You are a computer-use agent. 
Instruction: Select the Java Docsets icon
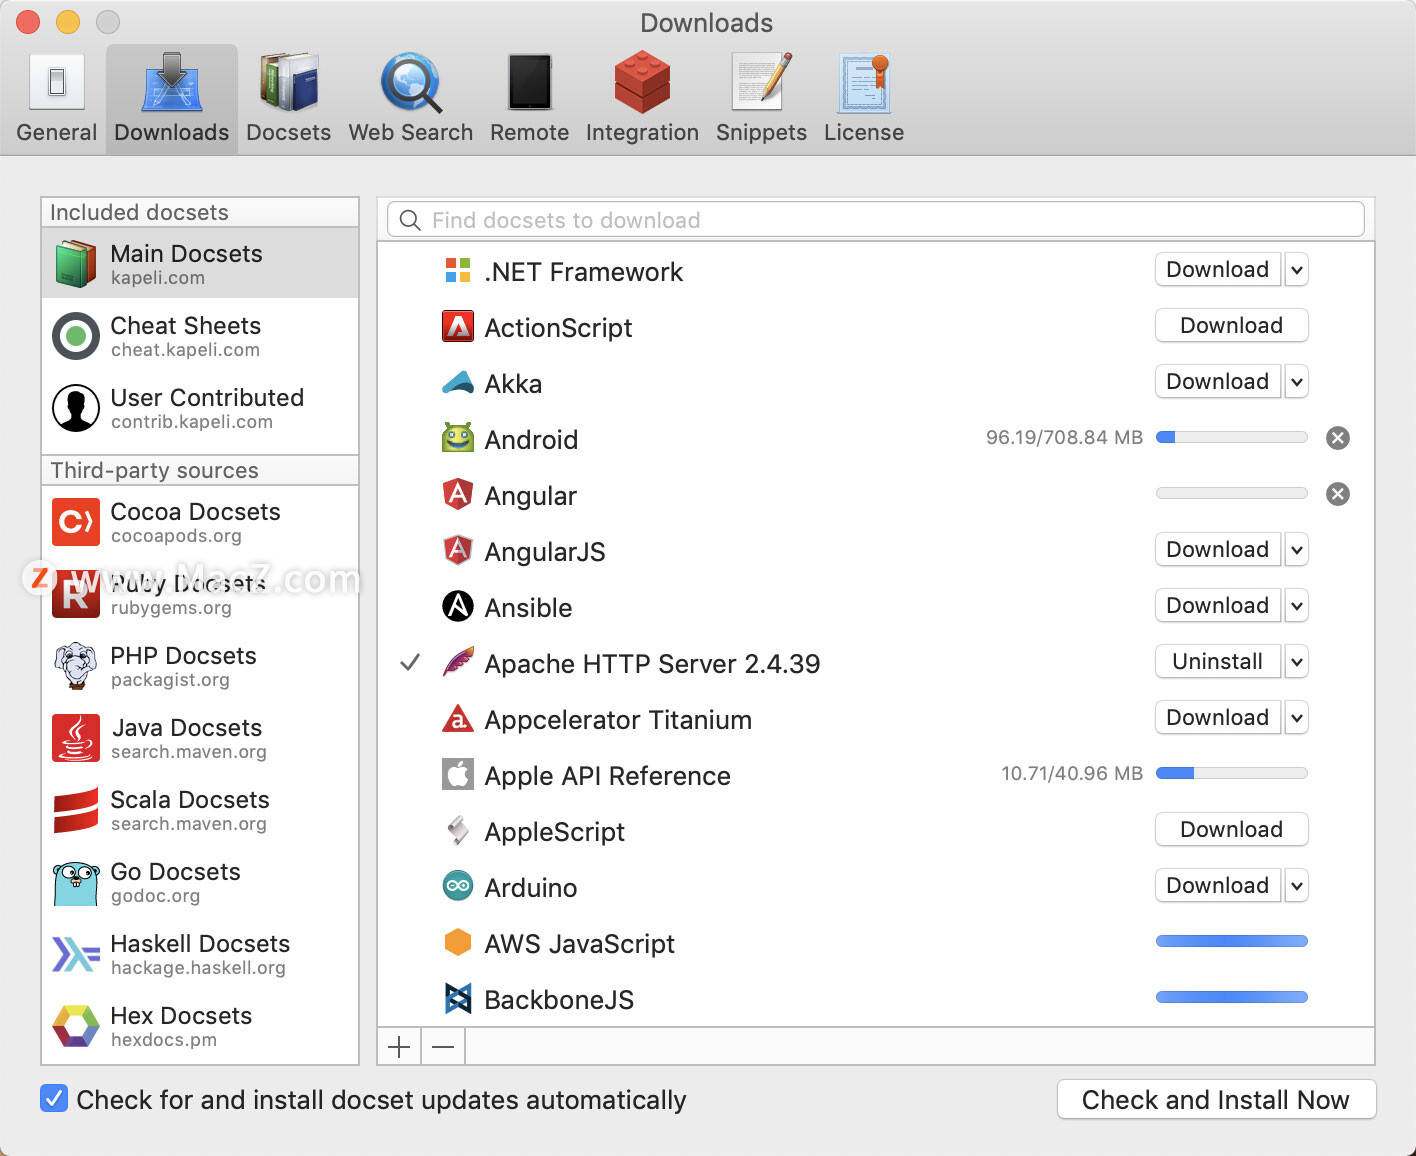pyautogui.click(x=76, y=738)
